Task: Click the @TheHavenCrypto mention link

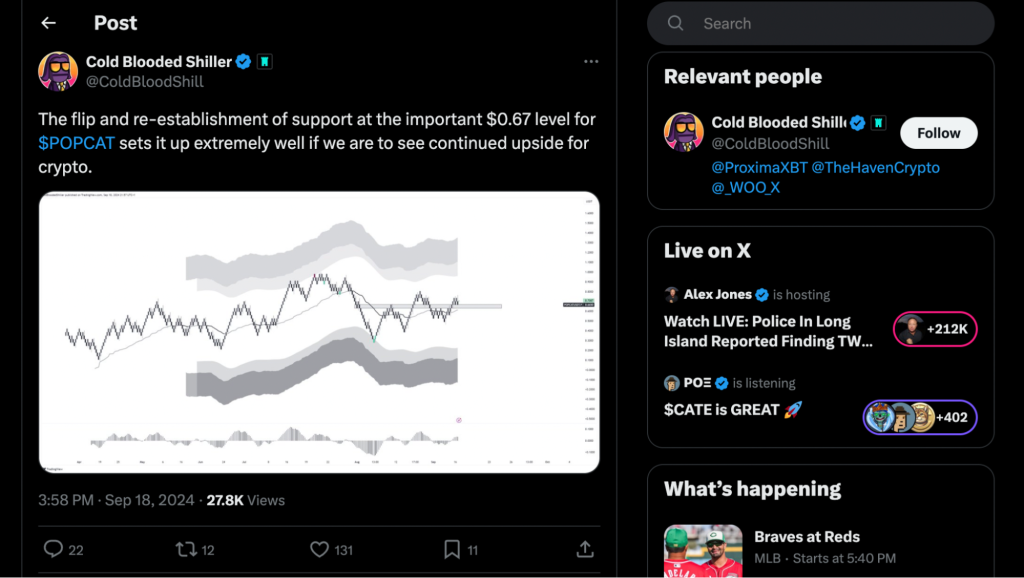Action: (x=875, y=167)
